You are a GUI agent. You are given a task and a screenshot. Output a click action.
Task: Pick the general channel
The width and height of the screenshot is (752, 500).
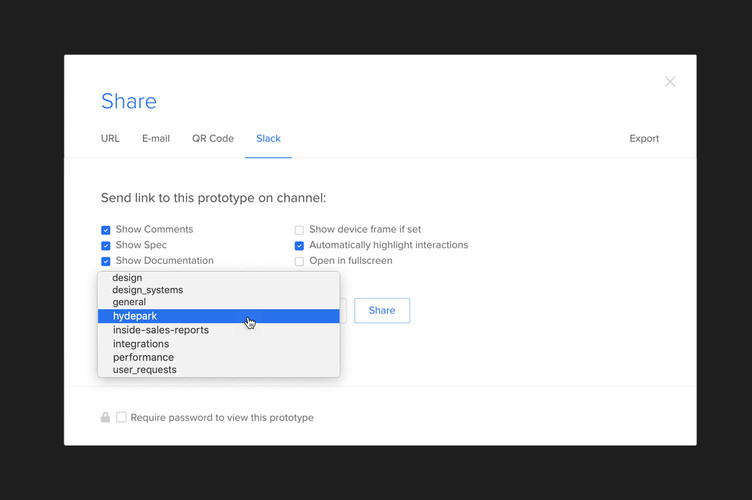[219, 302]
